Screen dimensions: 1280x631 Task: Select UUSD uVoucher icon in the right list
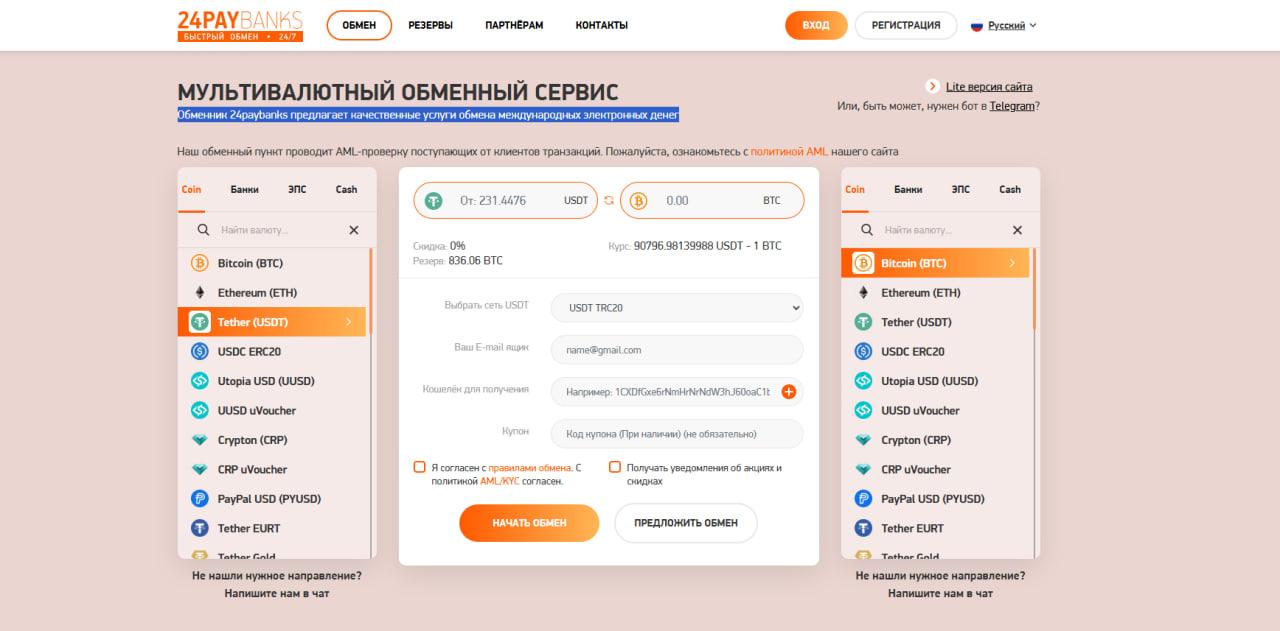(863, 410)
